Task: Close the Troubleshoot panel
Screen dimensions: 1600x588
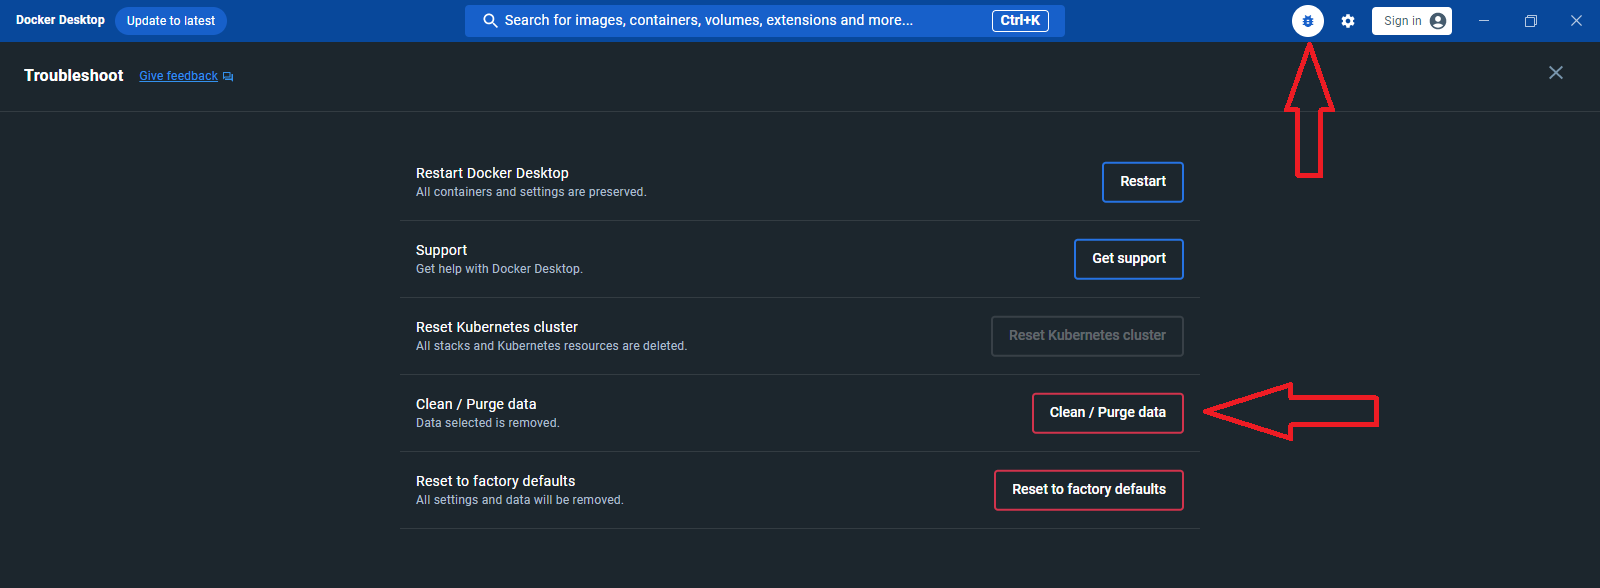Action: [x=1556, y=73]
